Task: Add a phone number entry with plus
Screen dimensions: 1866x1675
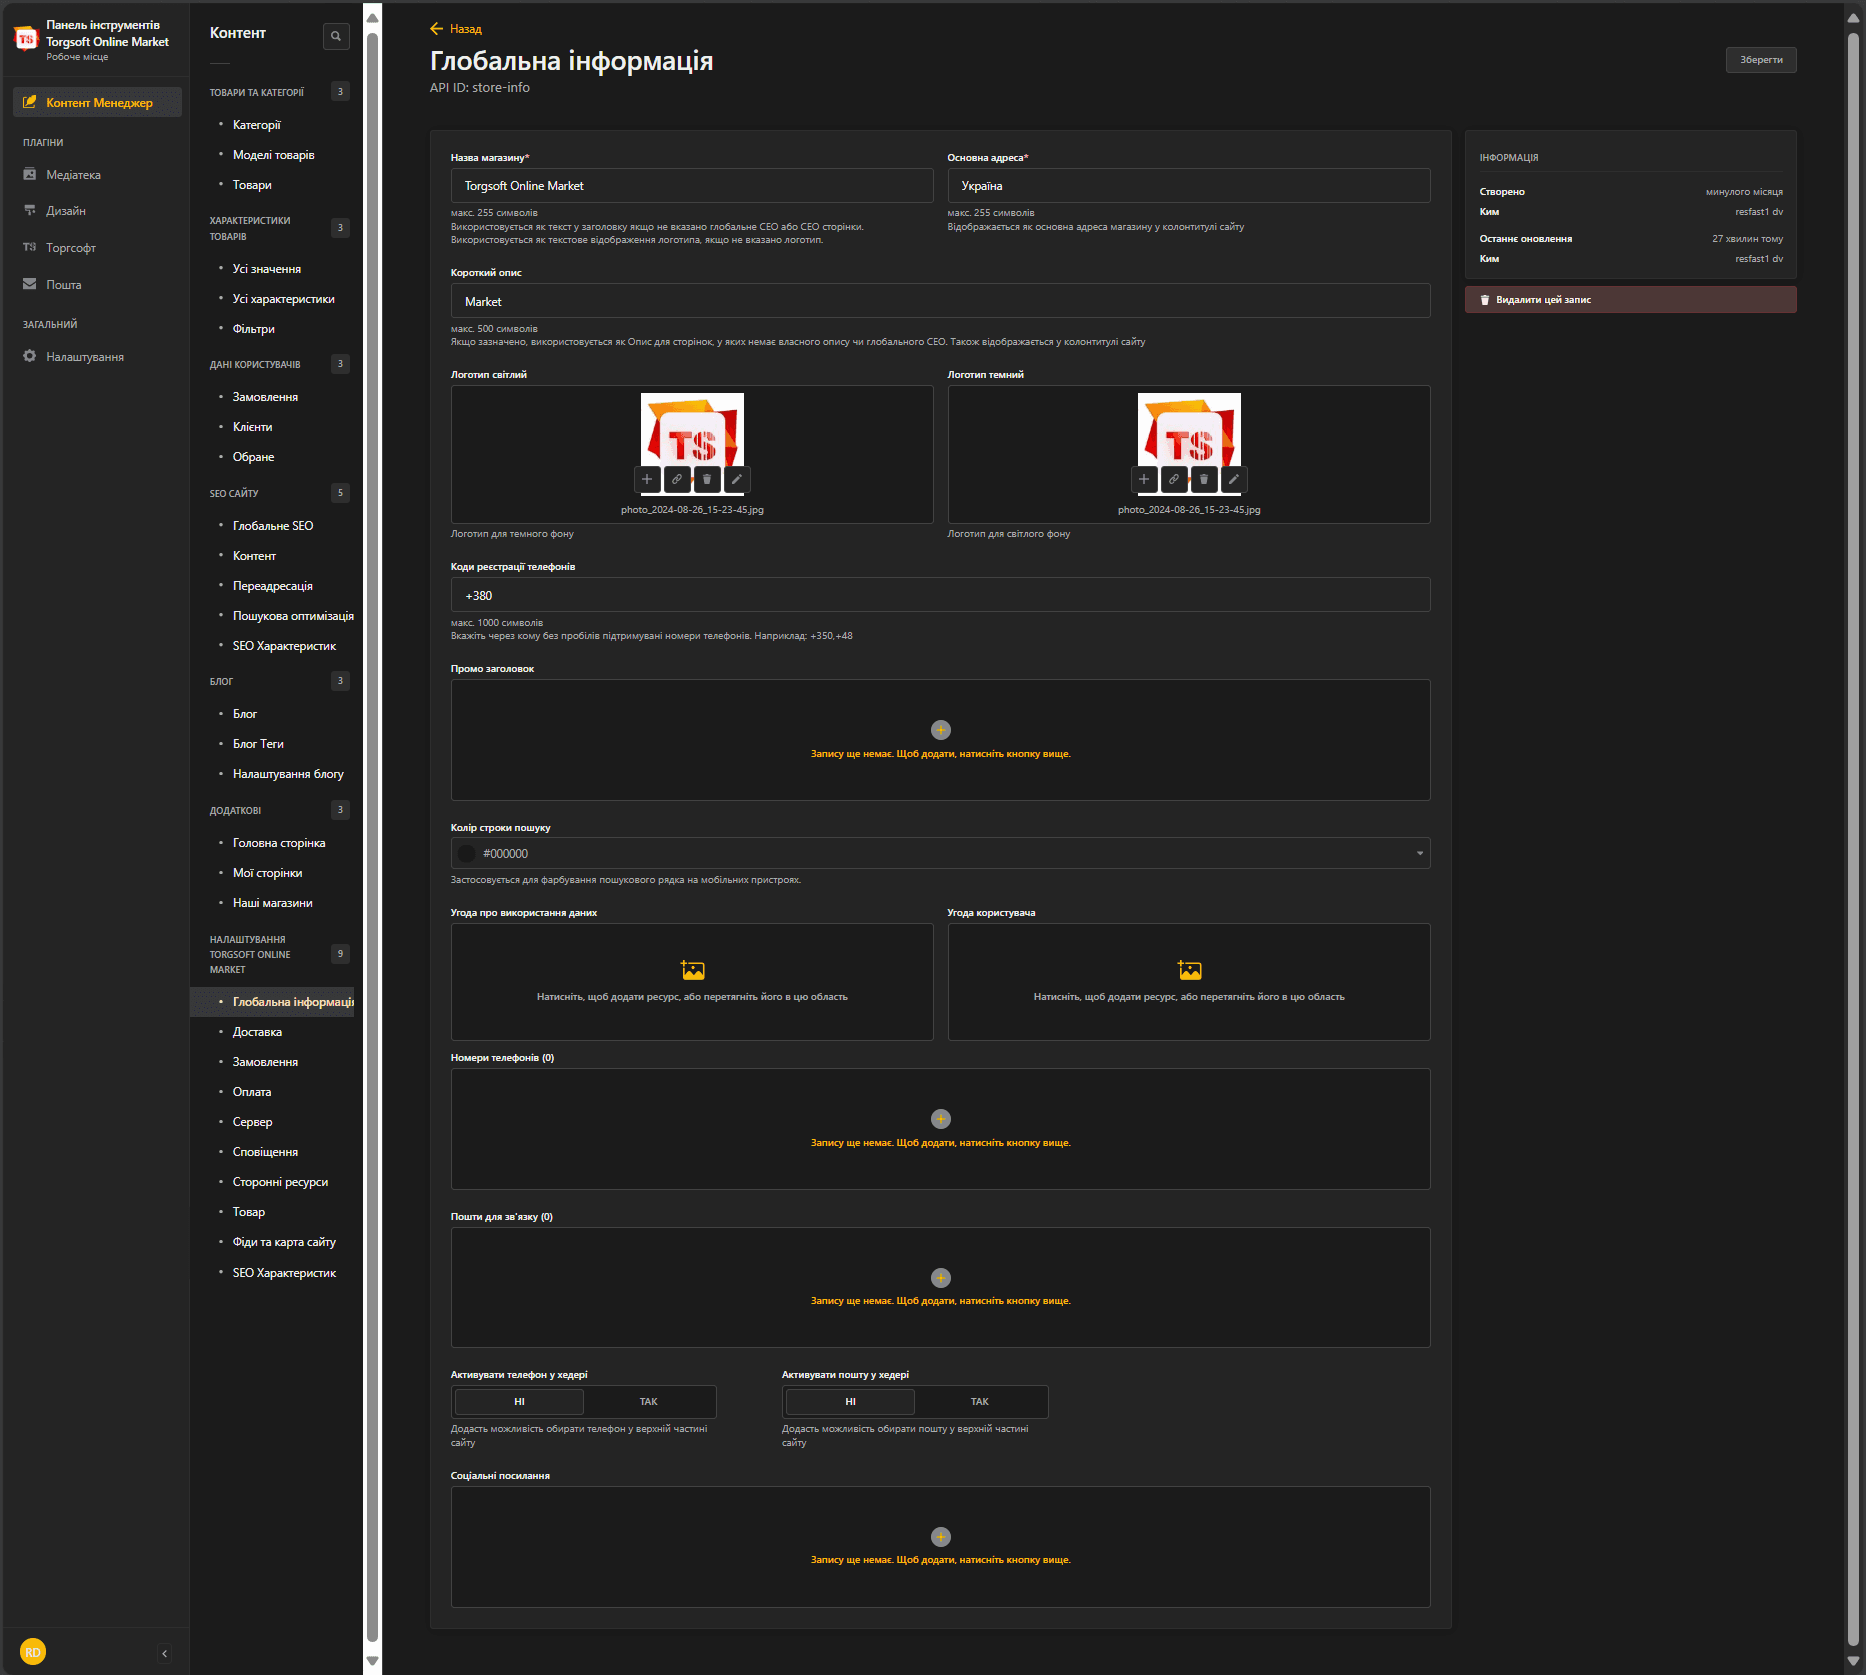Action: [x=940, y=1119]
